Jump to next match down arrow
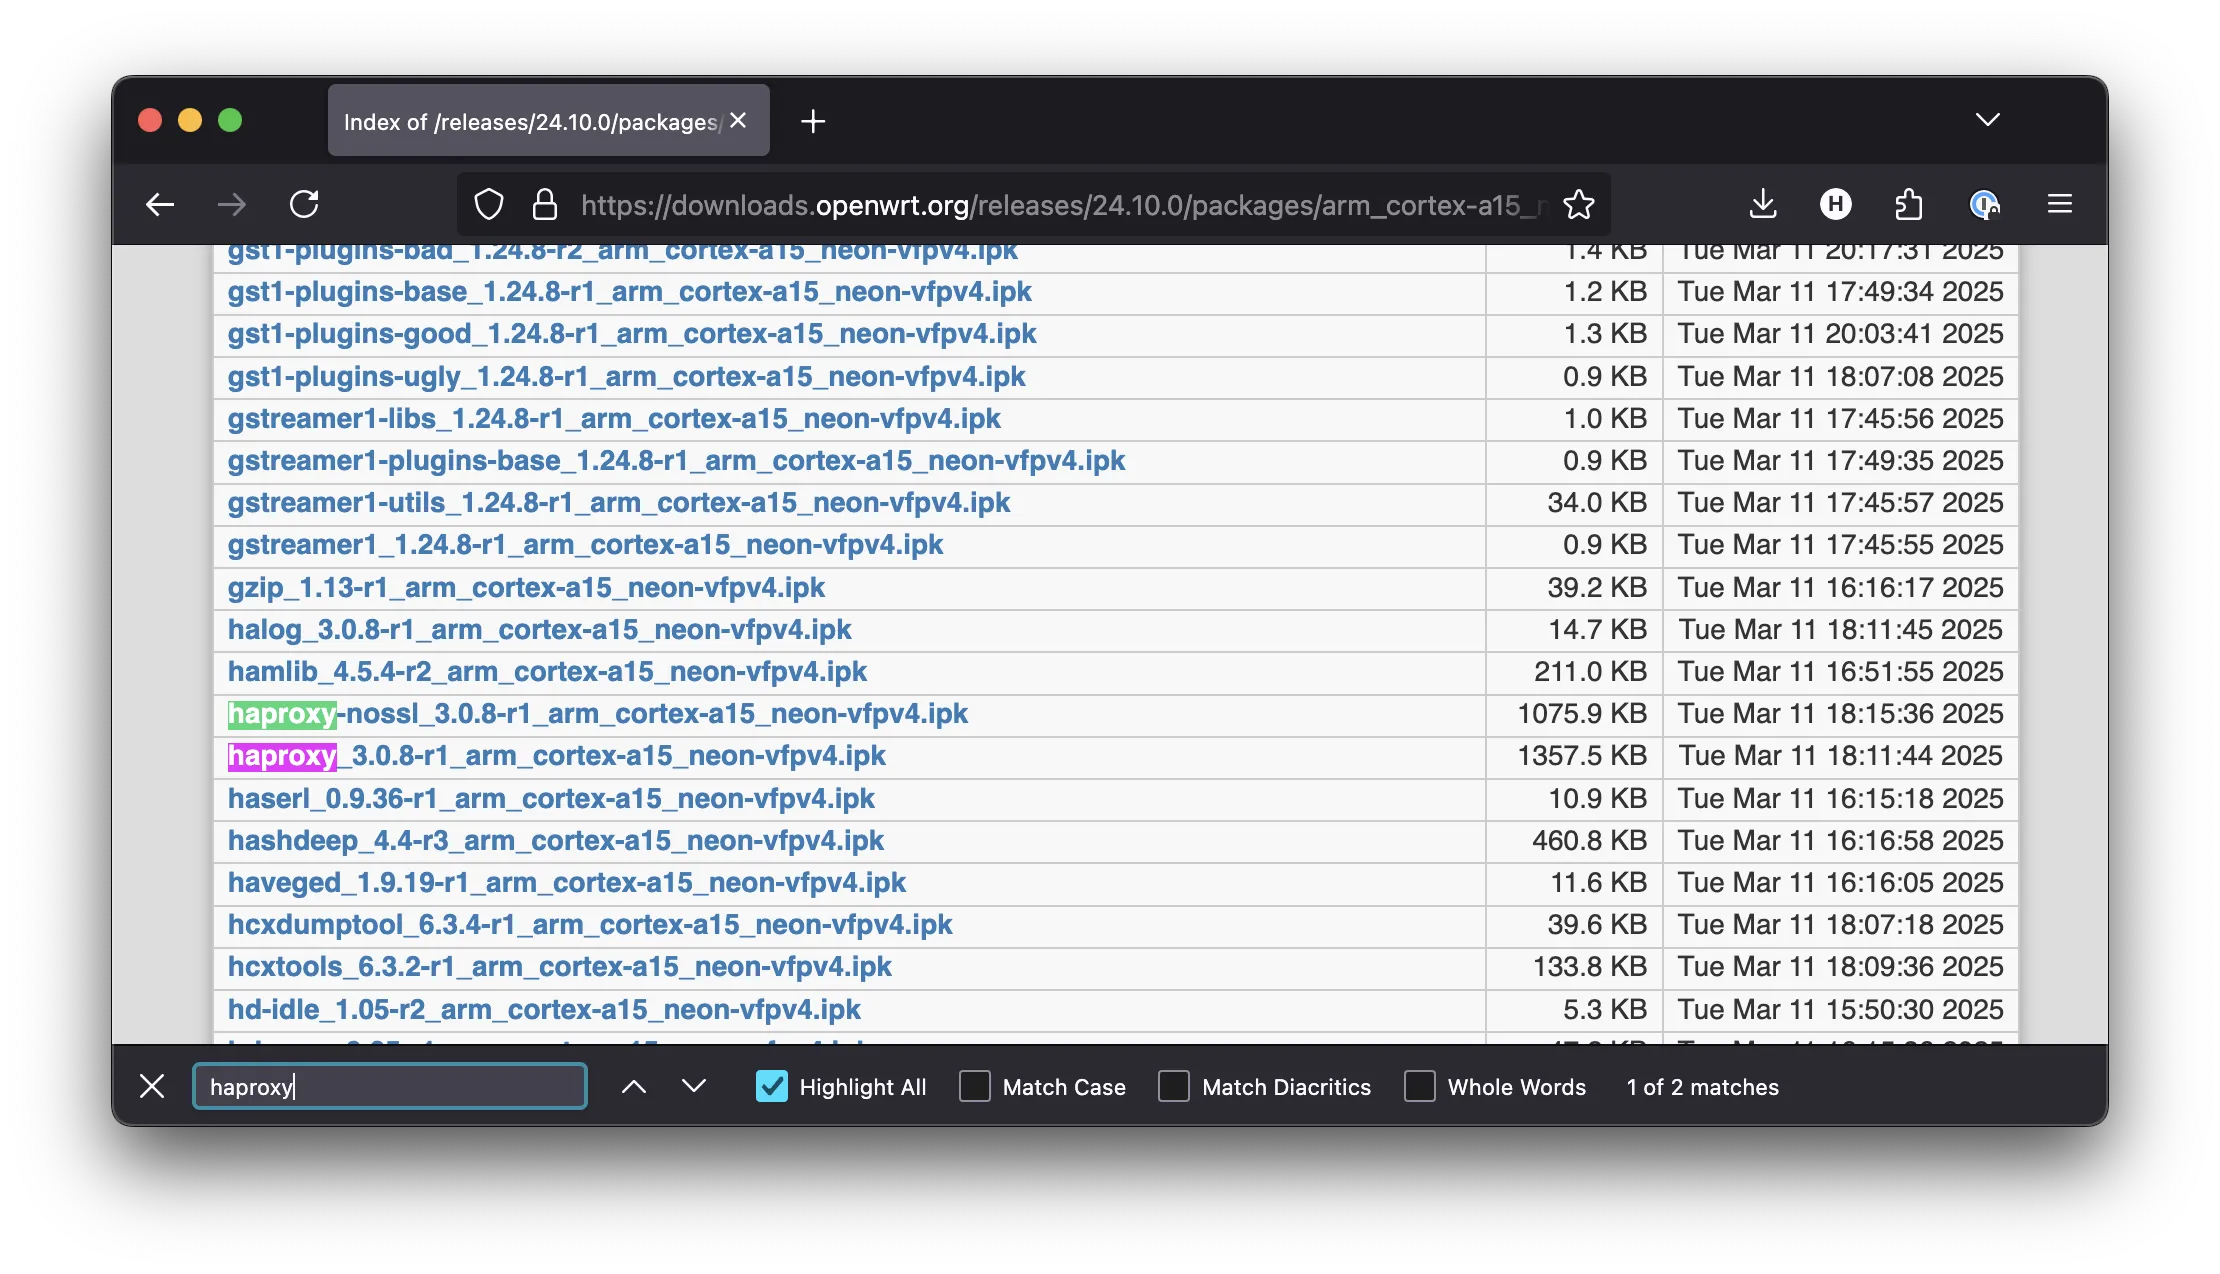The width and height of the screenshot is (2220, 1274). [694, 1086]
